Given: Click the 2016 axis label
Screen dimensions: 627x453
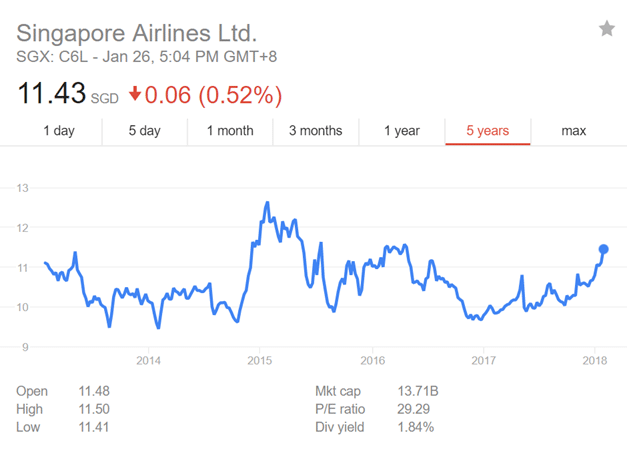Looking at the screenshot, I should [x=371, y=360].
